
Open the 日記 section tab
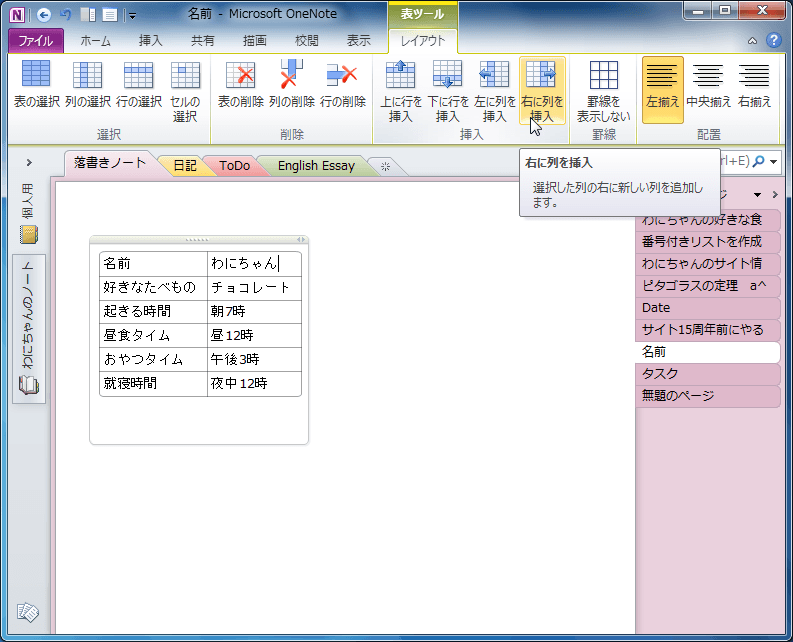(x=185, y=165)
